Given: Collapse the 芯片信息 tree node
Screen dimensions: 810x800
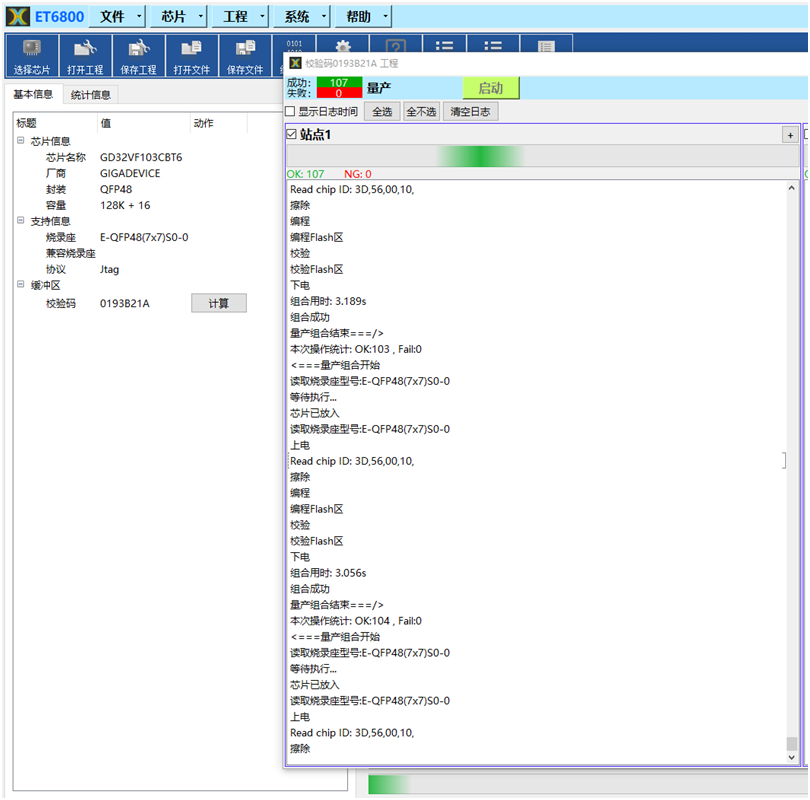Looking at the screenshot, I should [x=20, y=141].
